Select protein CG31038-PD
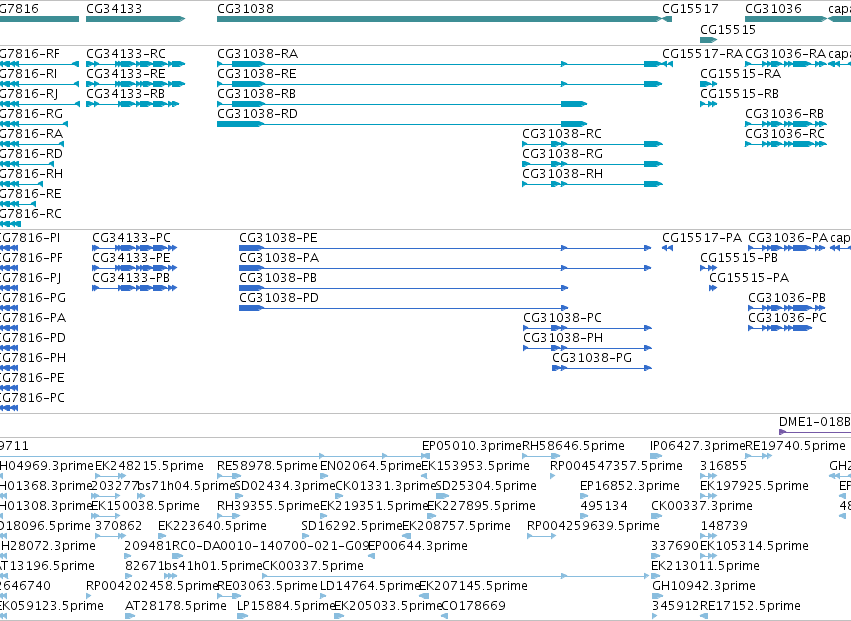This screenshot has height=621, width=851. point(404,308)
